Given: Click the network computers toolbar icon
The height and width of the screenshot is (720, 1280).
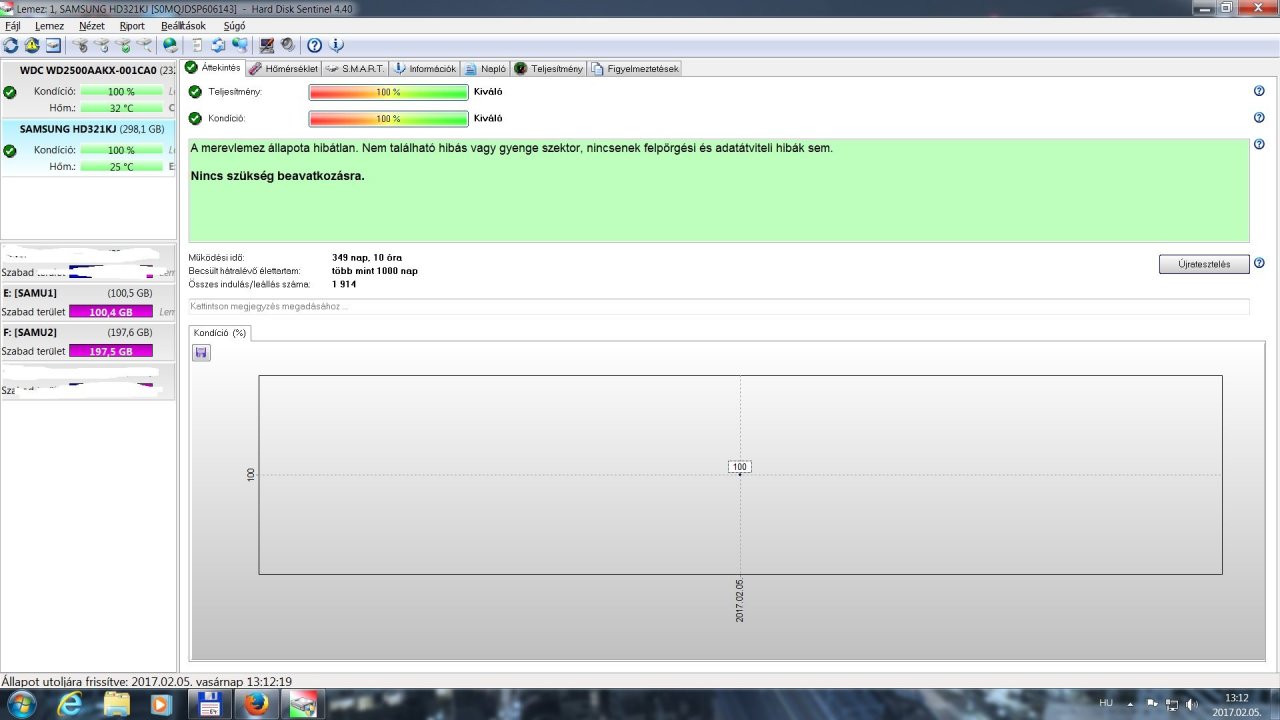Looking at the screenshot, I should point(239,45).
